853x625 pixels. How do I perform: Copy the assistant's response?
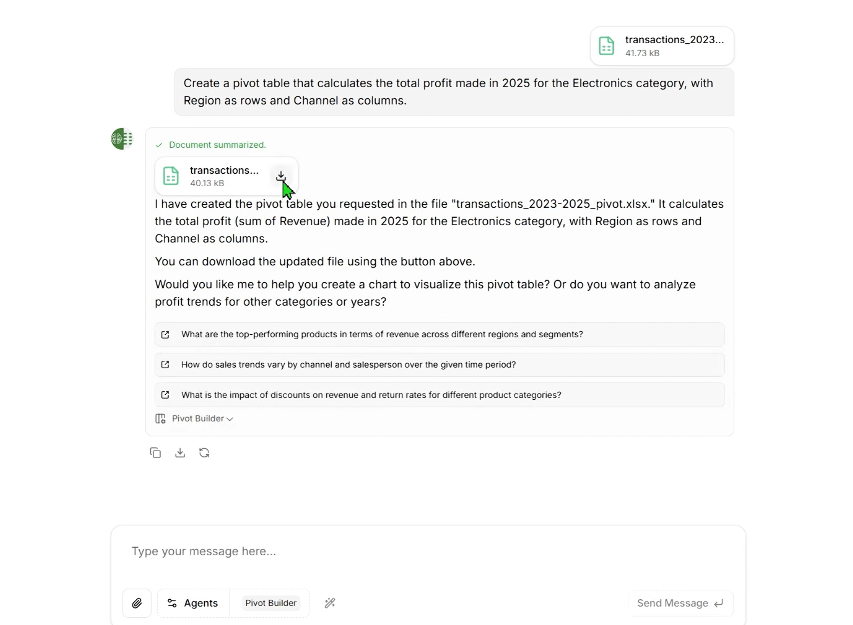(x=156, y=452)
